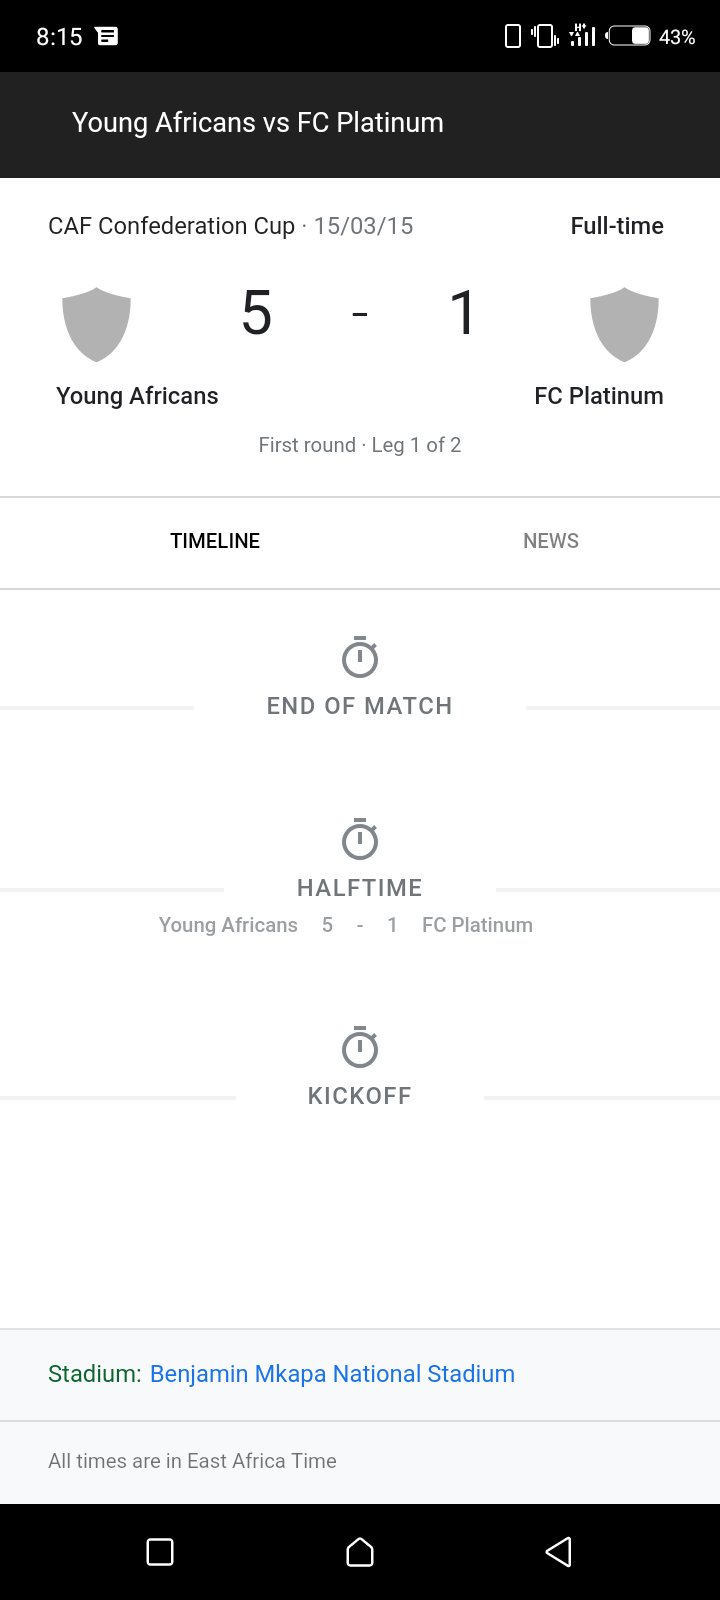Tap the End of Match stopwatch icon
Viewport: 720px width, 1600px height.
pos(360,657)
